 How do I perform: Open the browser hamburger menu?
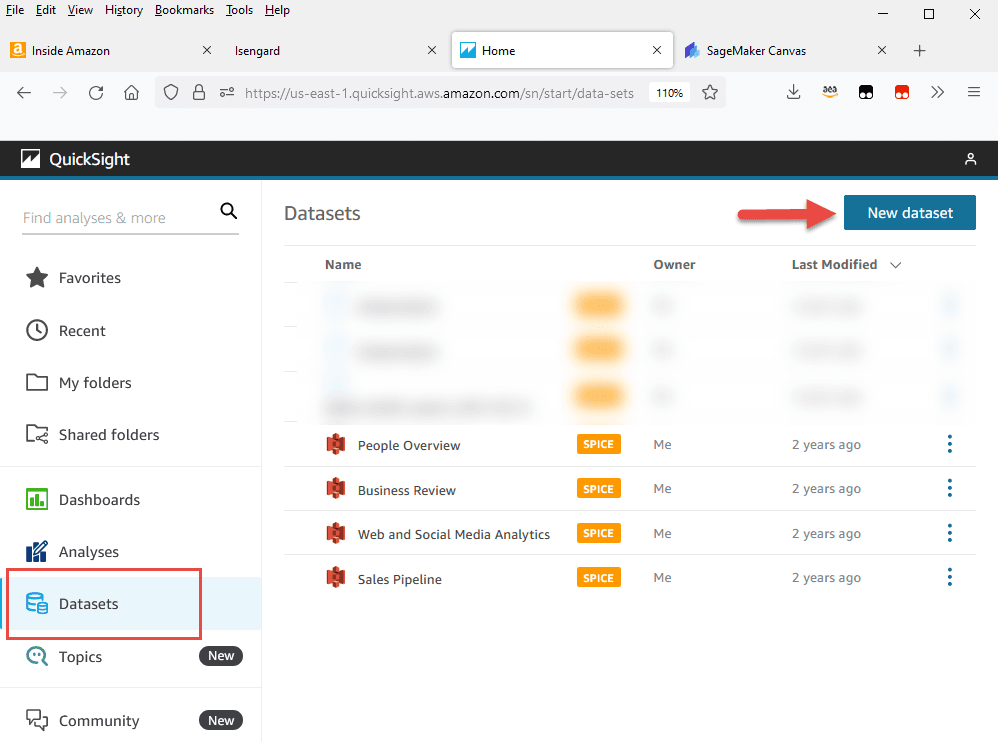[974, 93]
